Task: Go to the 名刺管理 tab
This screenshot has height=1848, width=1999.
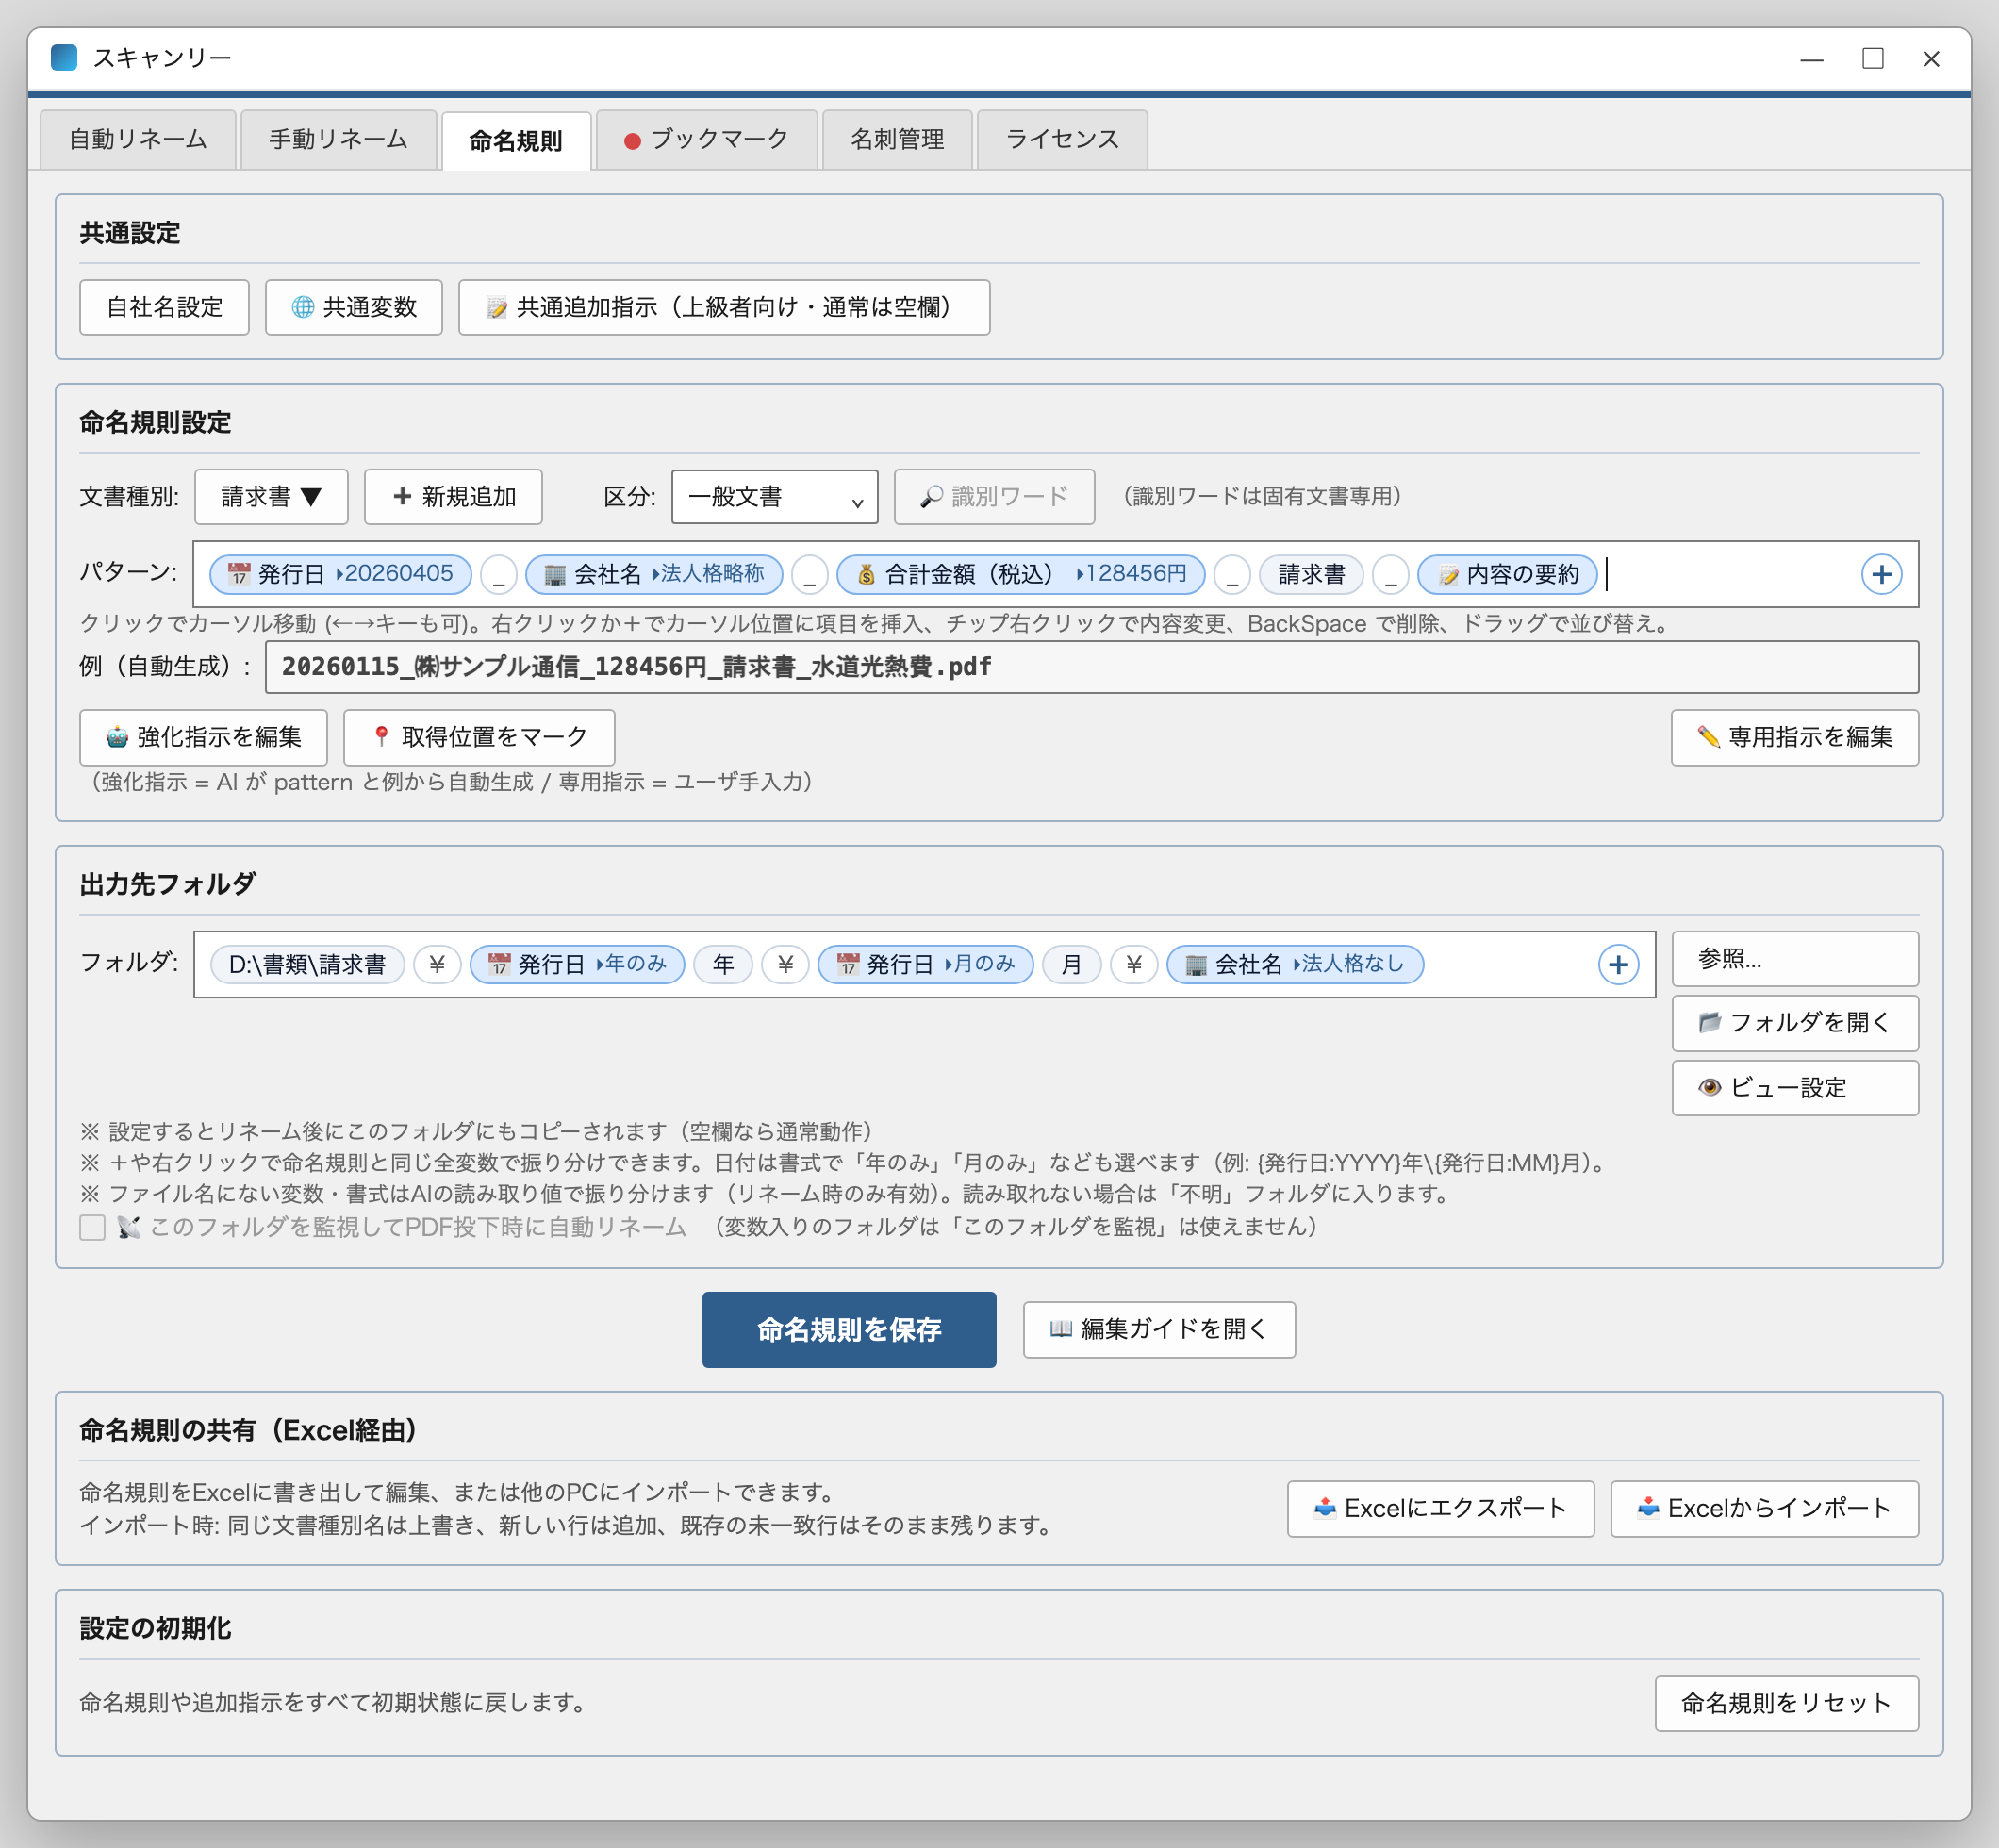Action: [897, 139]
